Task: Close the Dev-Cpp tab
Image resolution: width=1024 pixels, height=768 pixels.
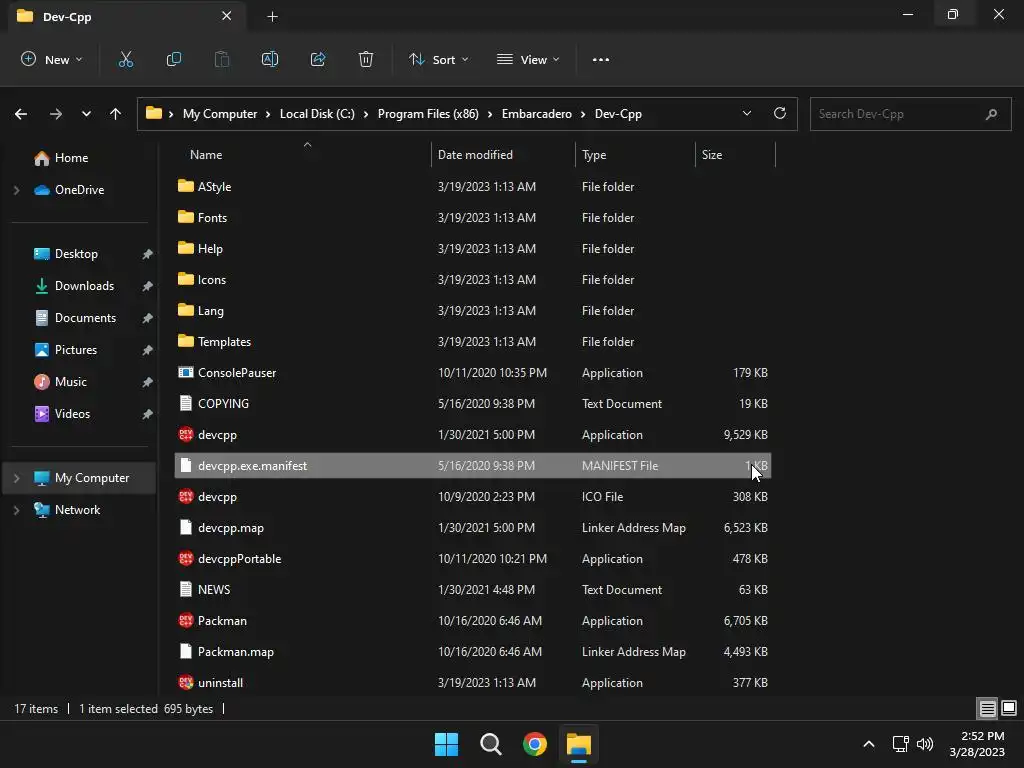Action: coord(227,16)
